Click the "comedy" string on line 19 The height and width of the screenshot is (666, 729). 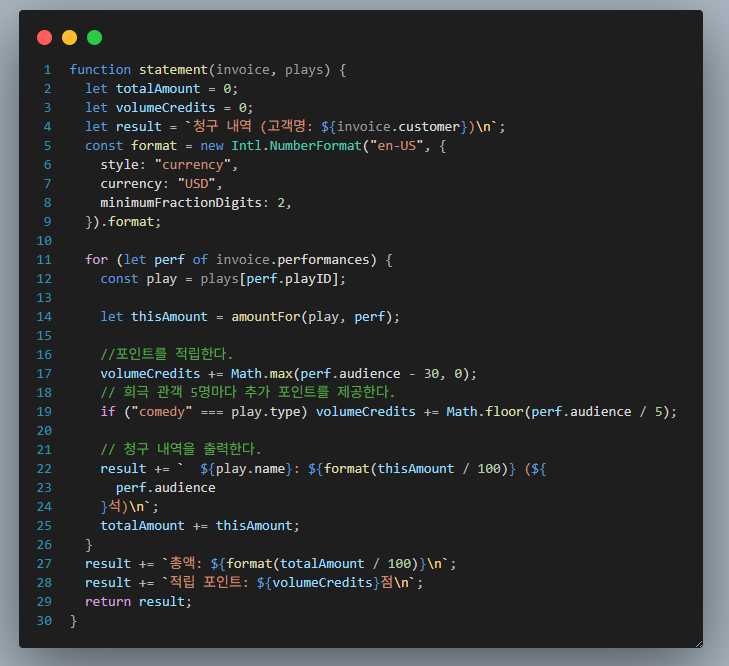[162, 412]
